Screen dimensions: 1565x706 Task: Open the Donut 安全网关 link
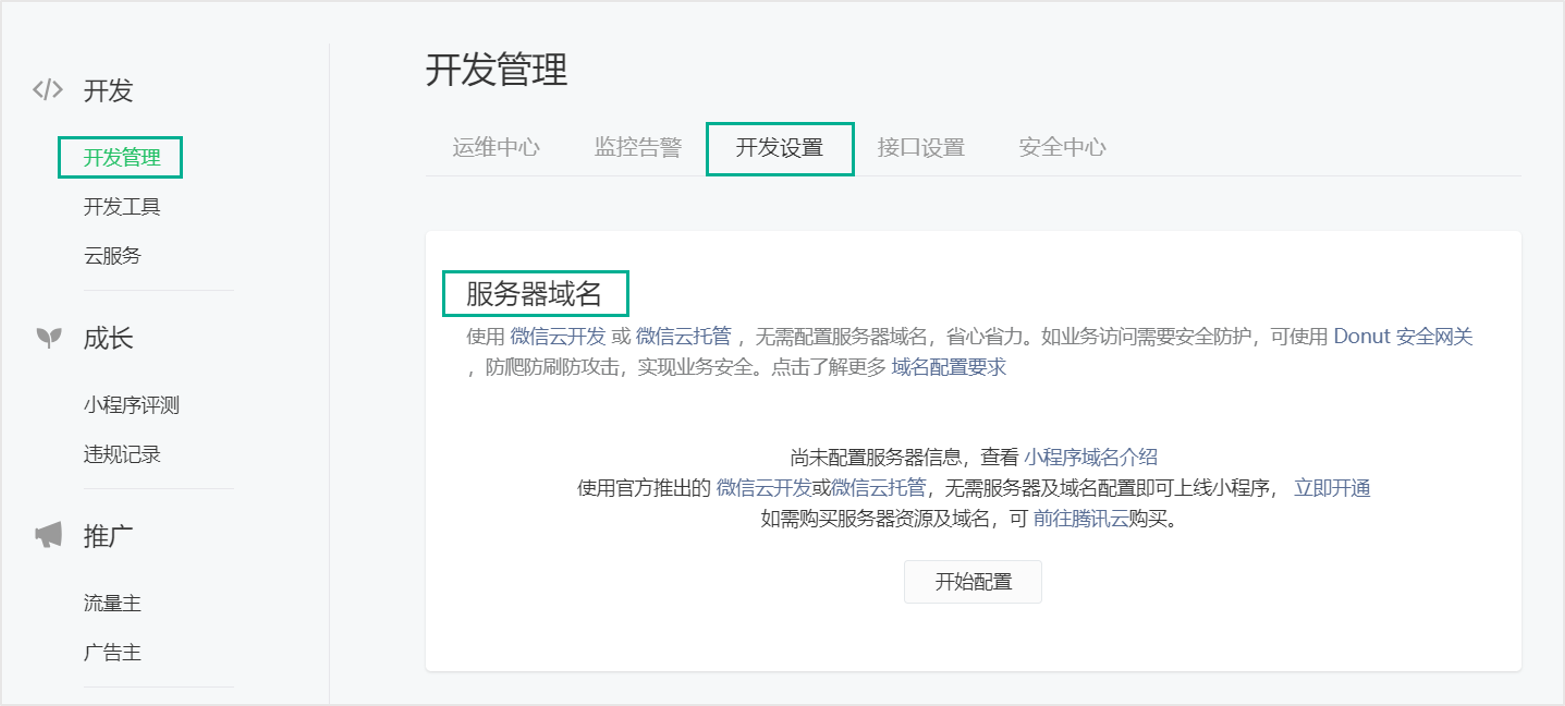tap(1403, 336)
